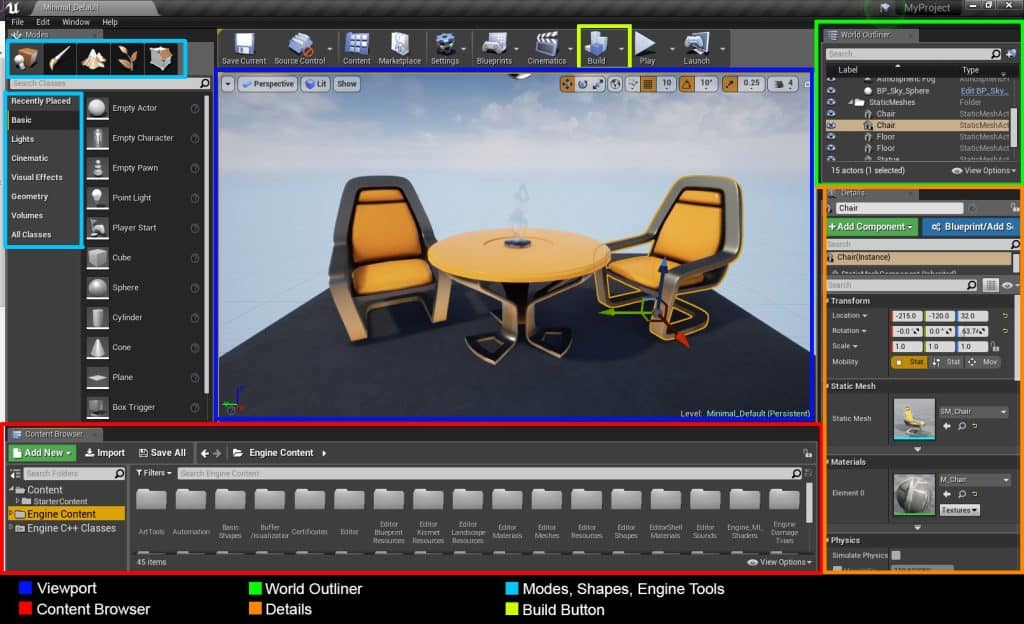Image resolution: width=1024 pixels, height=624 pixels.
Task: Open the Help menu
Action: tap(110, 22)
